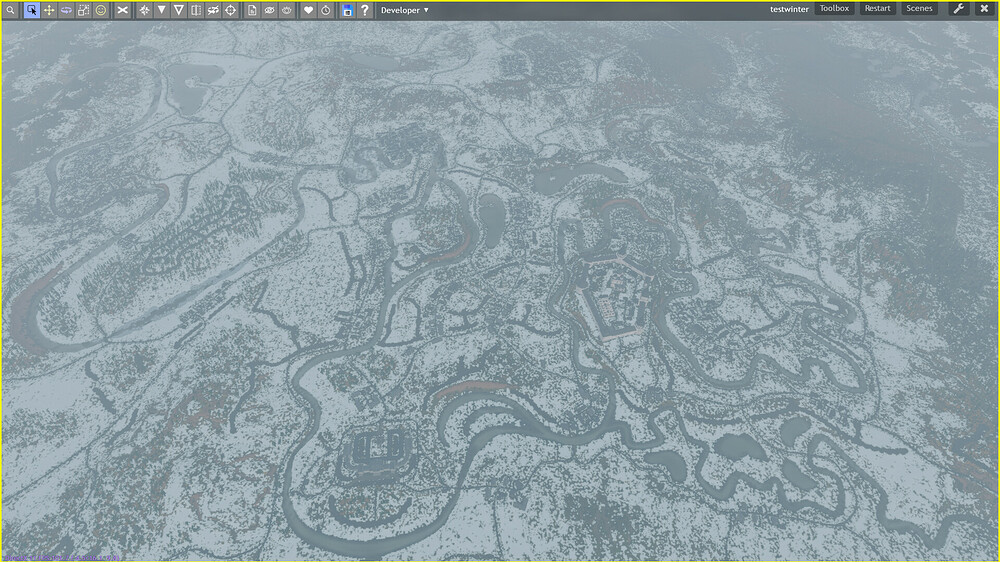1000x562 pixels.
Task: Select the arrow cursor selection tool
Action: (x=31, y=10)
